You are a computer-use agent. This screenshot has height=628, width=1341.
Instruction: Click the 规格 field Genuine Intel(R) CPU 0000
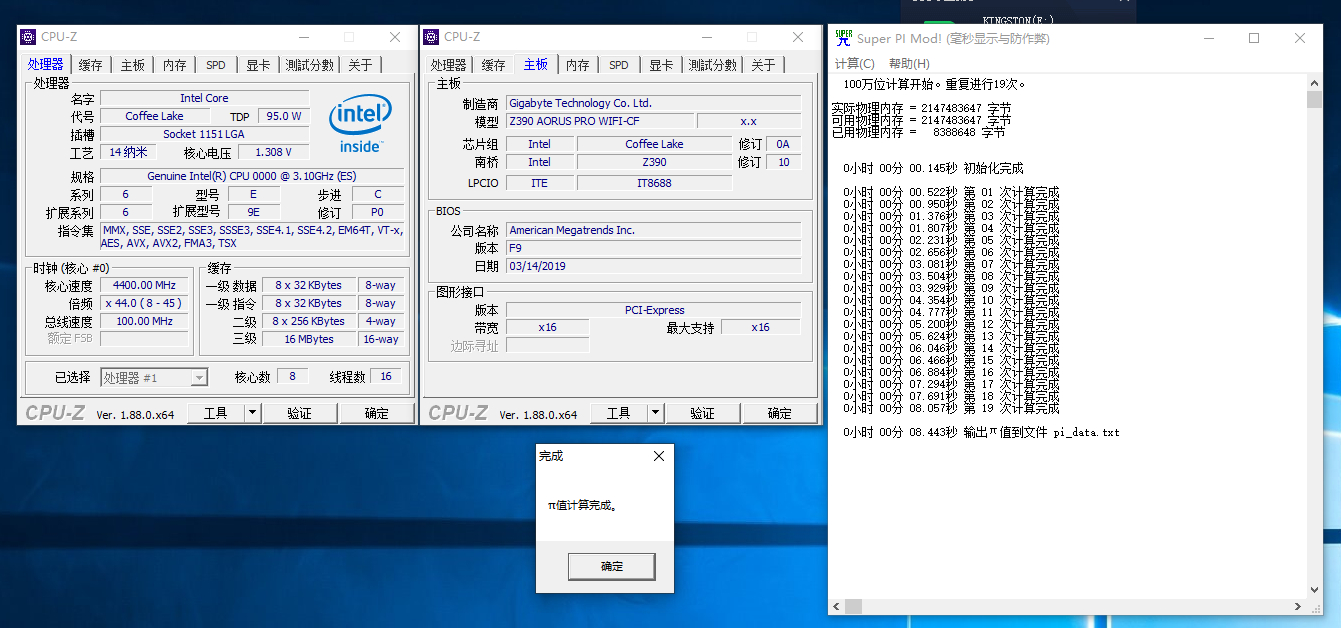click(252, 176)
